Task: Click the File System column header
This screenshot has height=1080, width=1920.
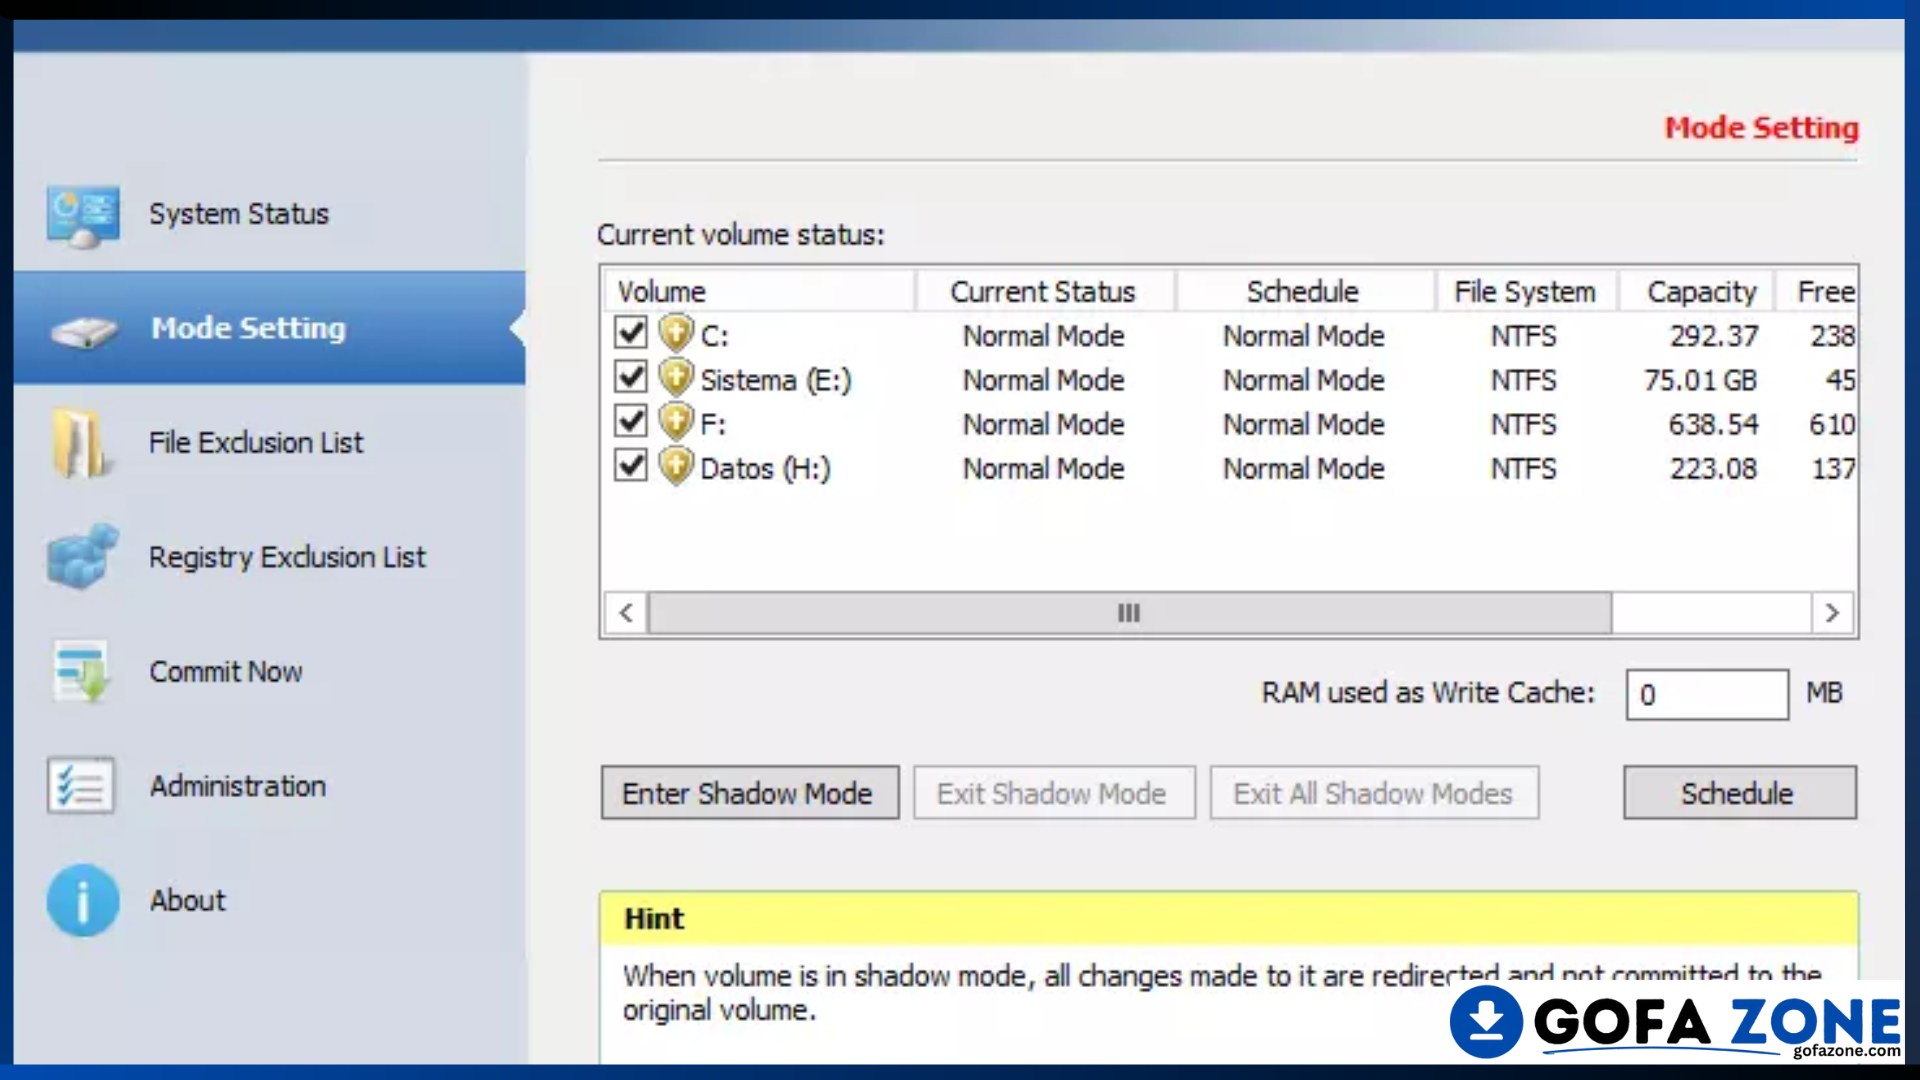Action: [x=1526, y=291]
